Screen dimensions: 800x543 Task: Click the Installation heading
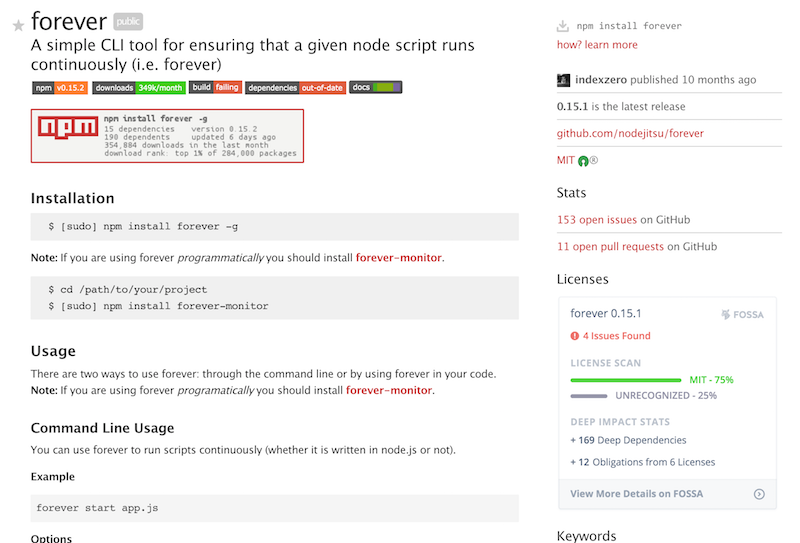click(x=72, y=198)
